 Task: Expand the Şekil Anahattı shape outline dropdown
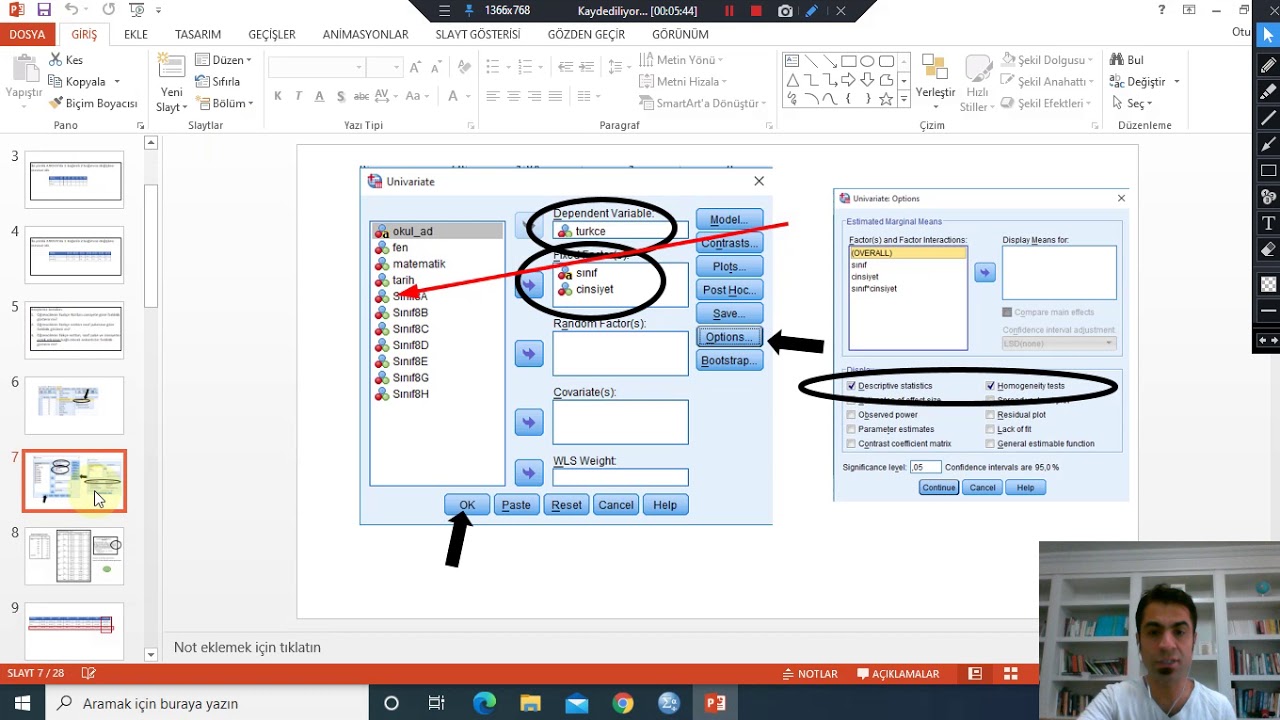(1048, 81)
